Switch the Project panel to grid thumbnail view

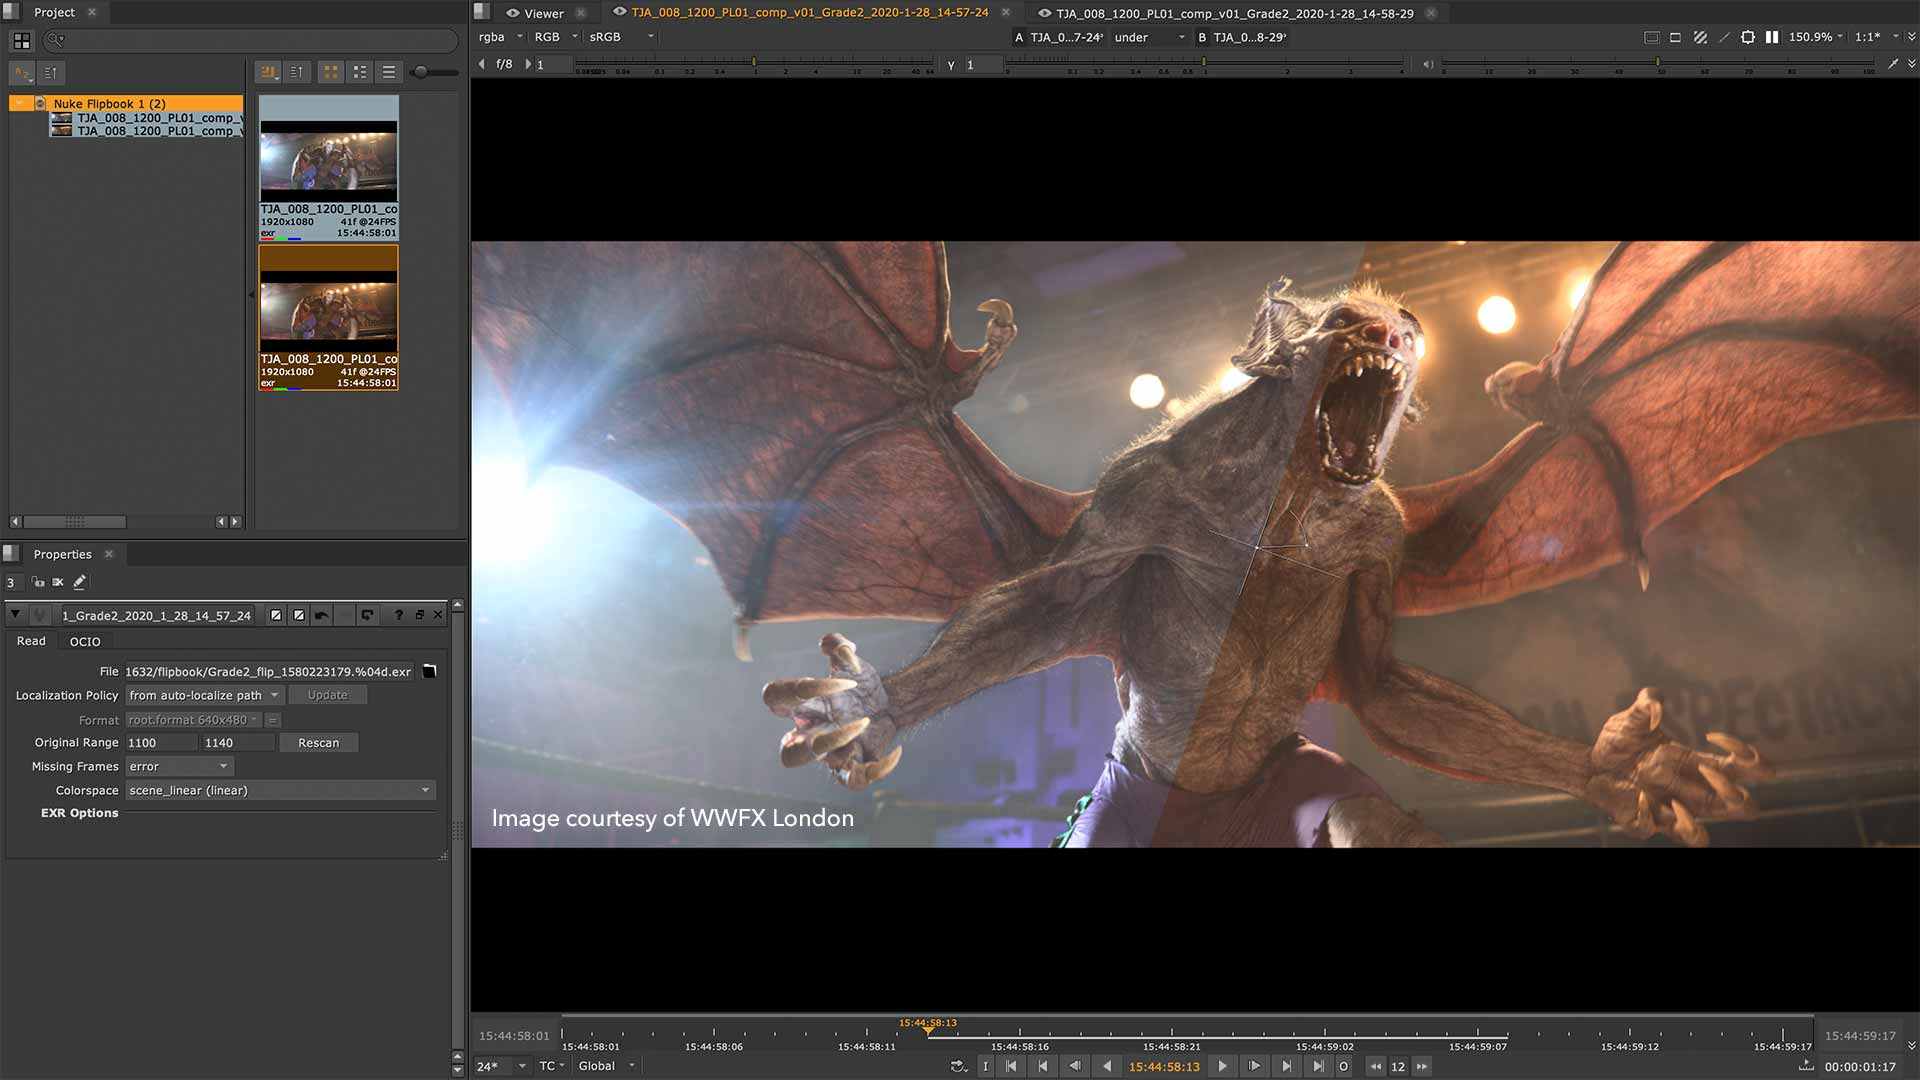coord(331,72)
